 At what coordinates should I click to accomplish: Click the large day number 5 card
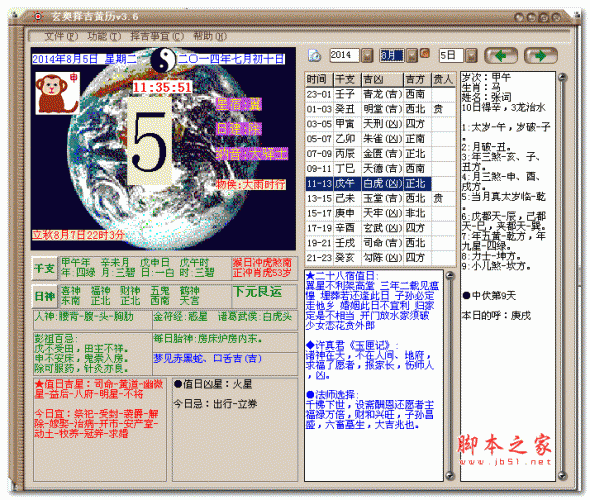click(x=149, y=141)
